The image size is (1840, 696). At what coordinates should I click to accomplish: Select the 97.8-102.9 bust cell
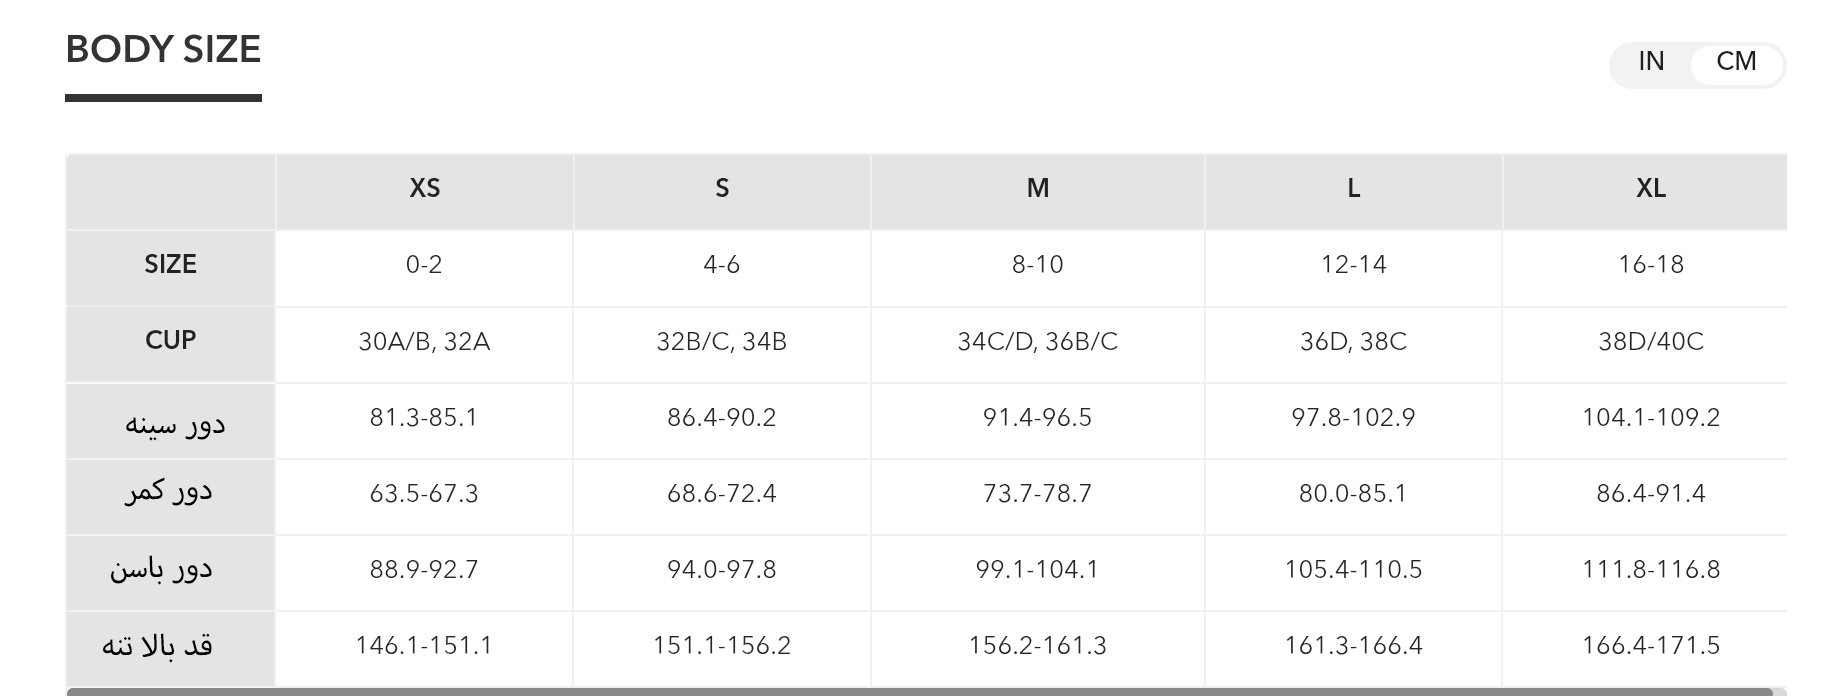point(1353,418)
